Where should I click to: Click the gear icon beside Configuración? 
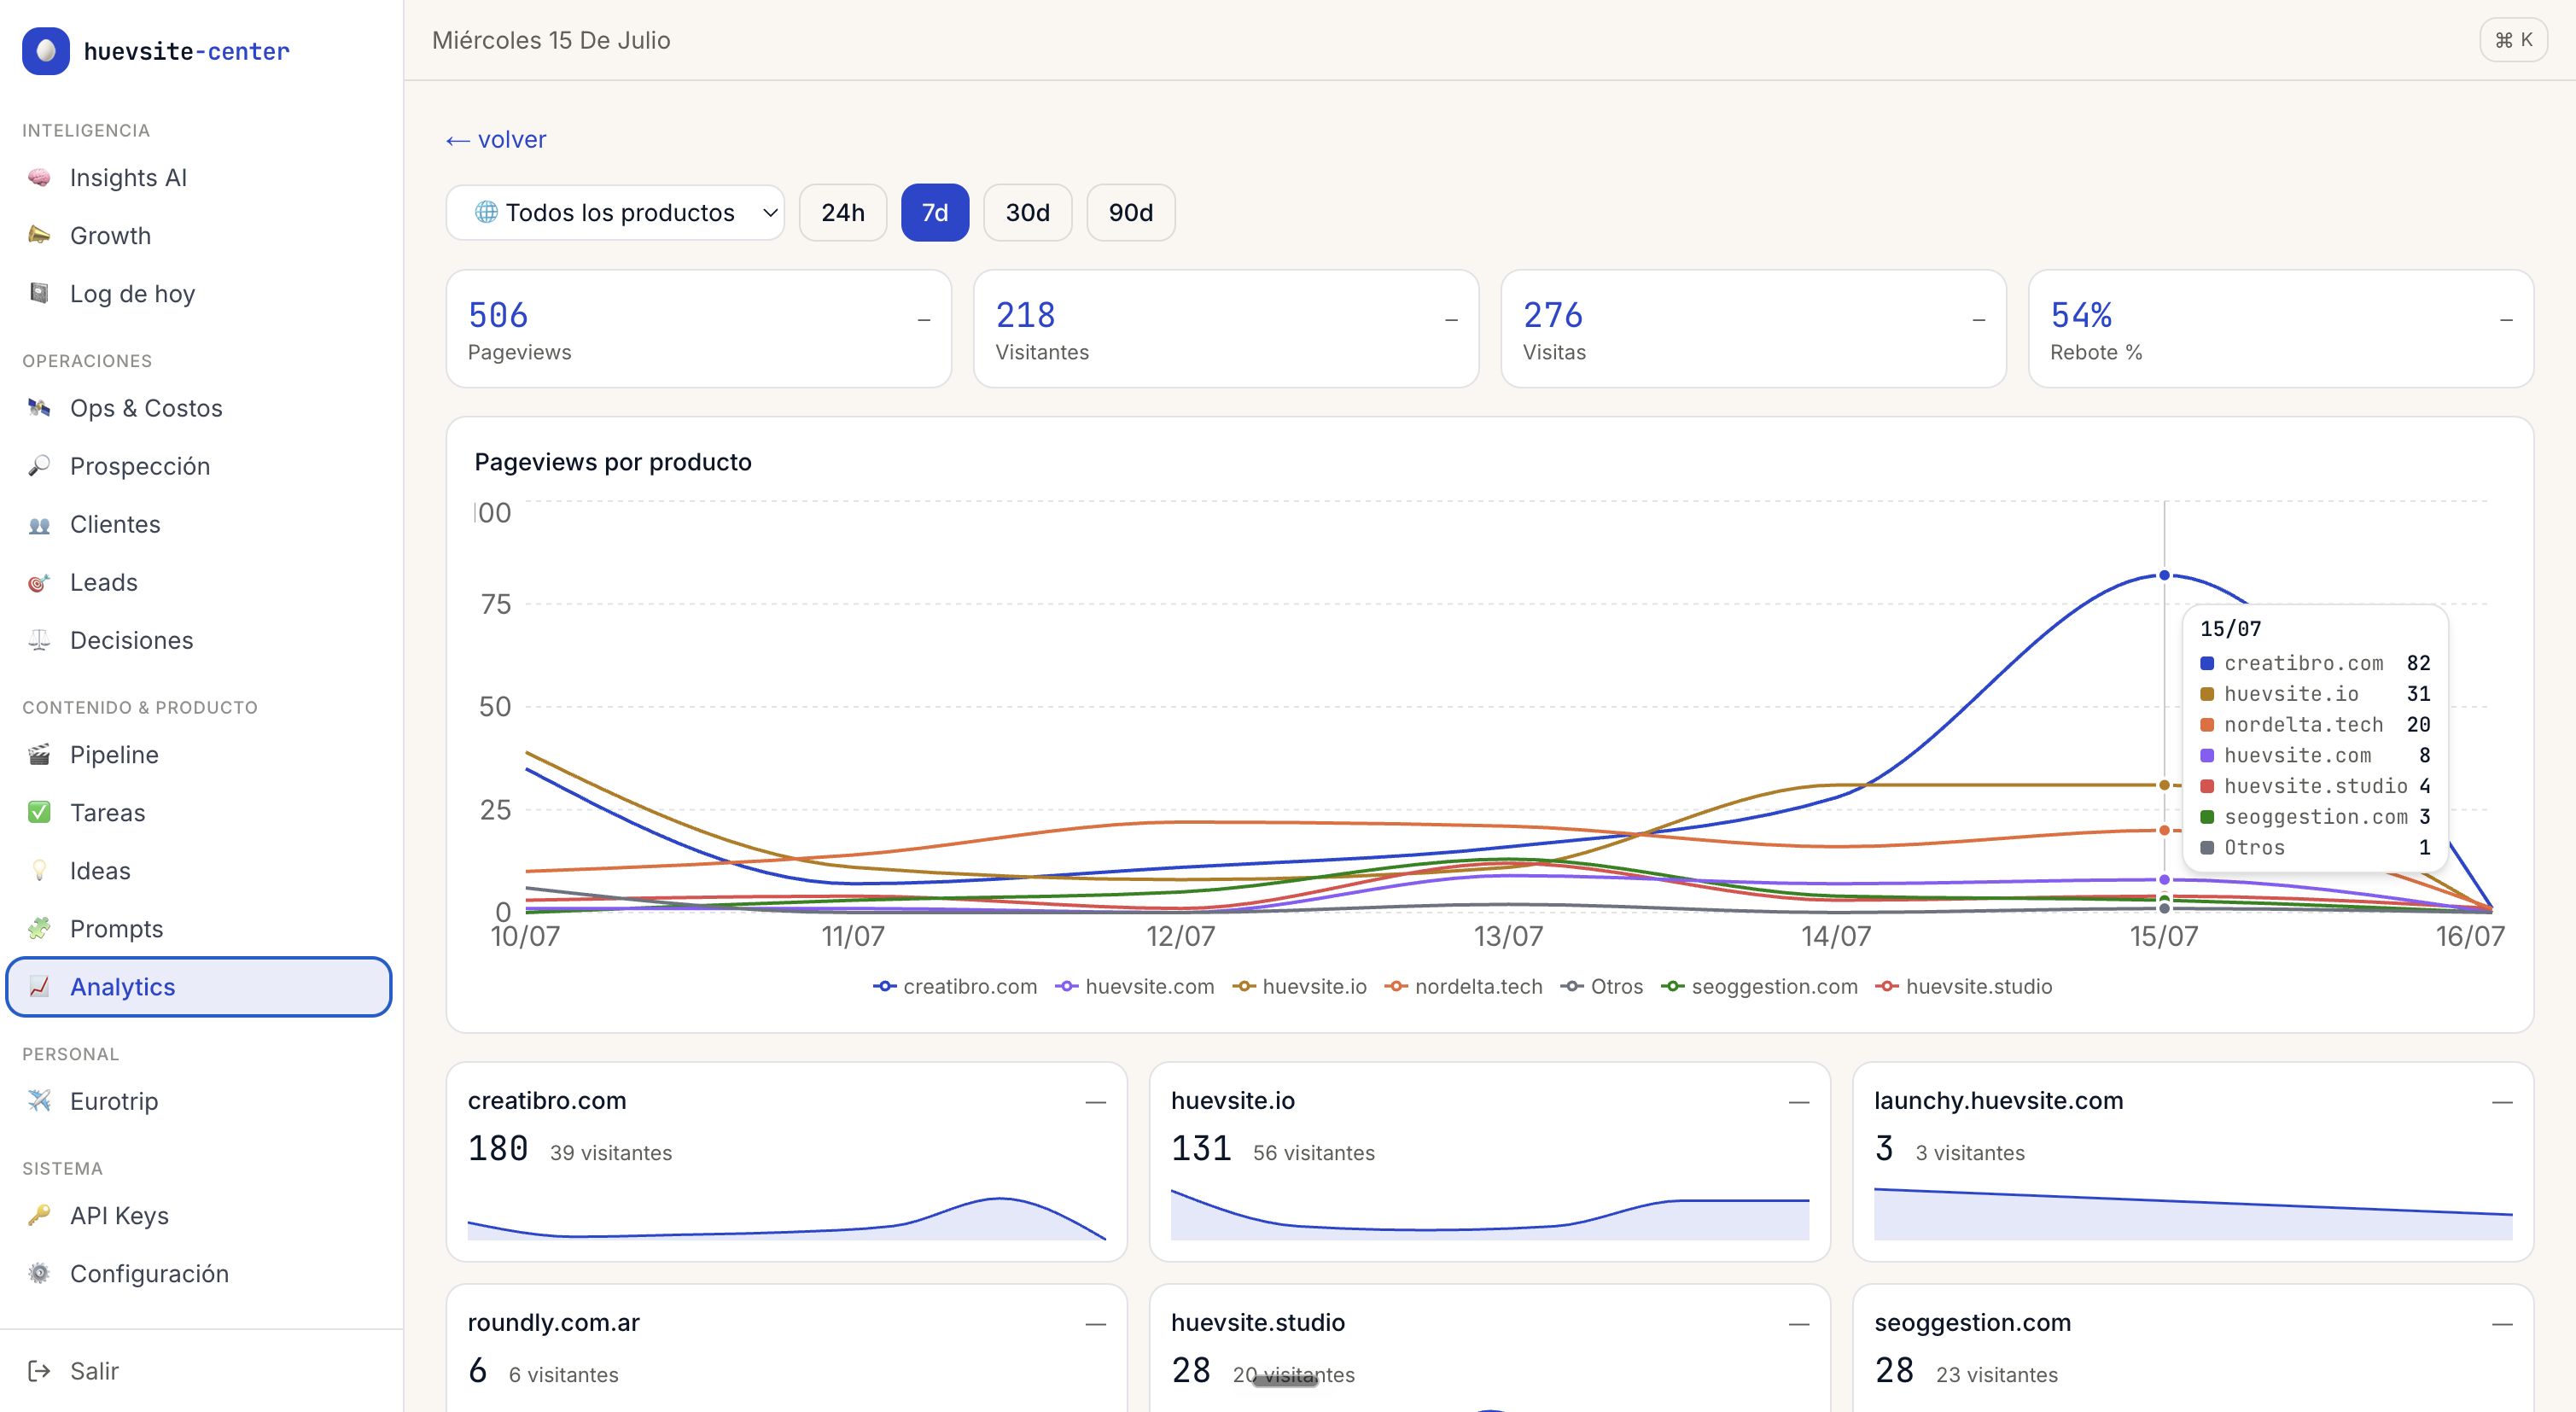click(x=39, y=1274)
